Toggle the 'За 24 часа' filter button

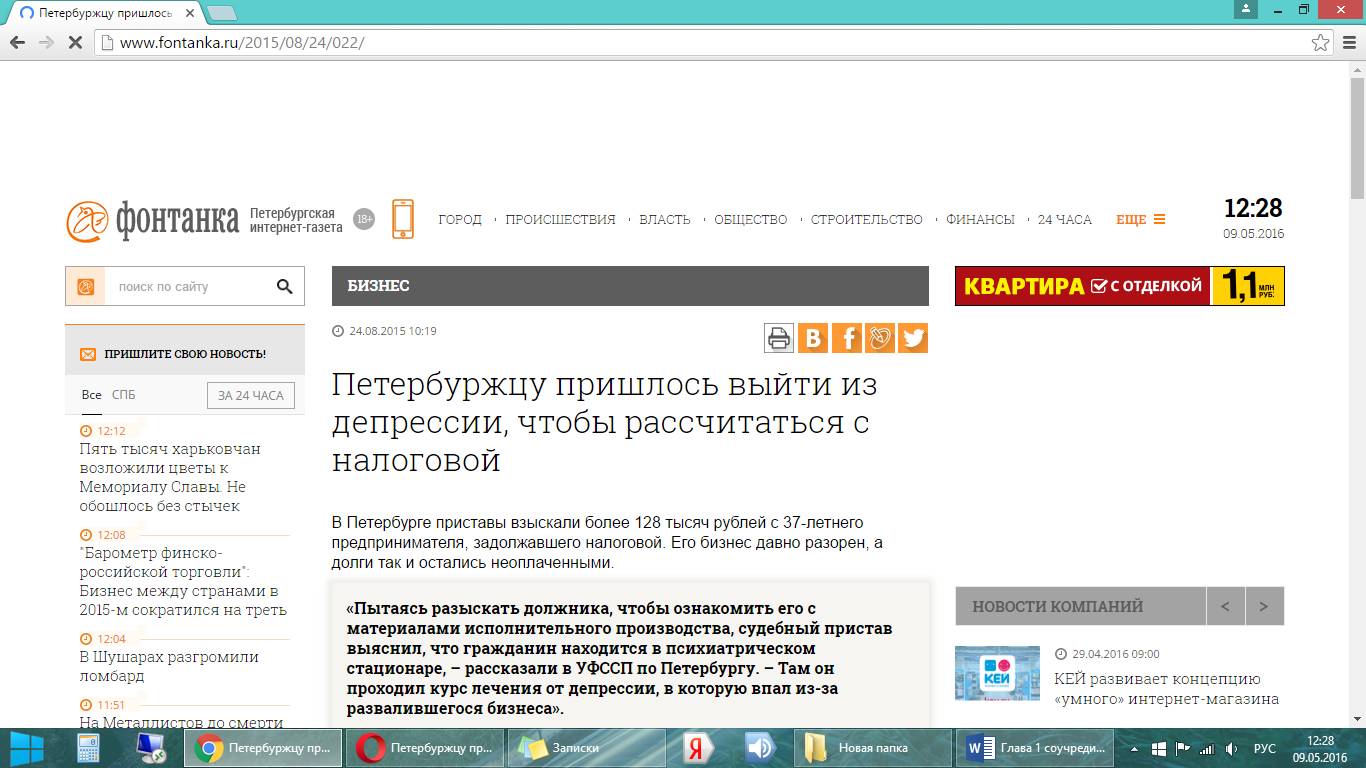[x=251, y=395]
